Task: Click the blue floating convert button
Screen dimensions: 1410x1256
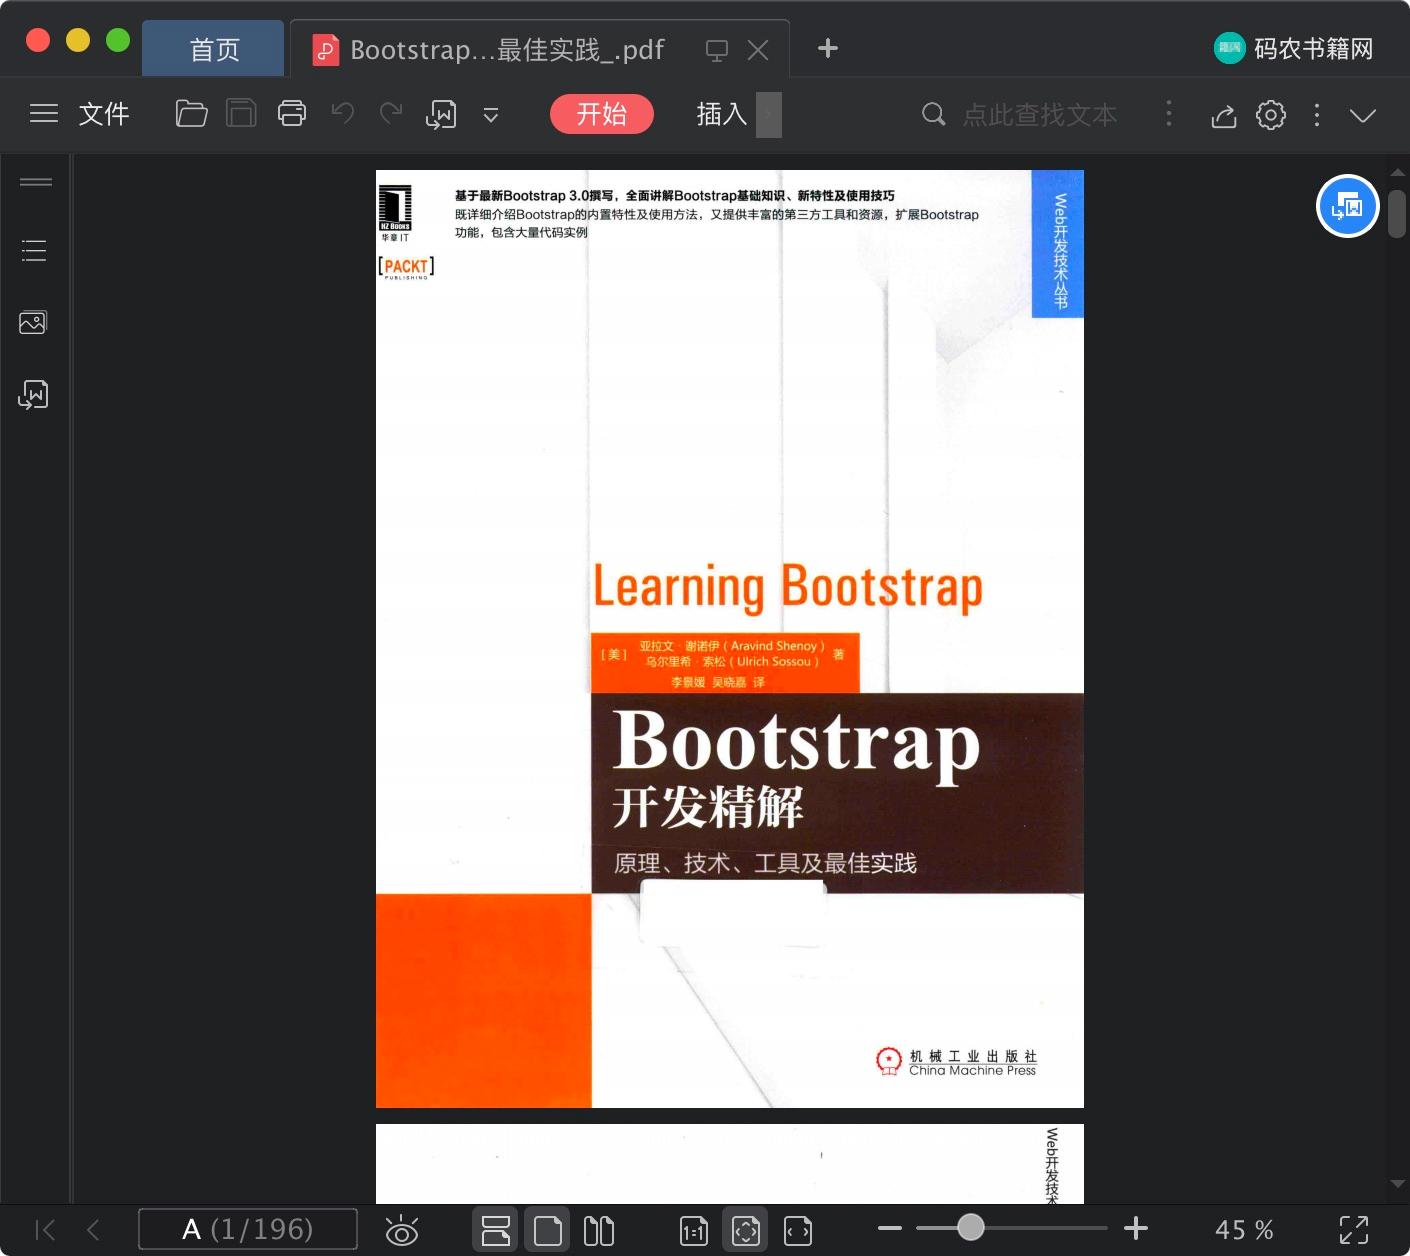Action: [x=1348, y=206]
